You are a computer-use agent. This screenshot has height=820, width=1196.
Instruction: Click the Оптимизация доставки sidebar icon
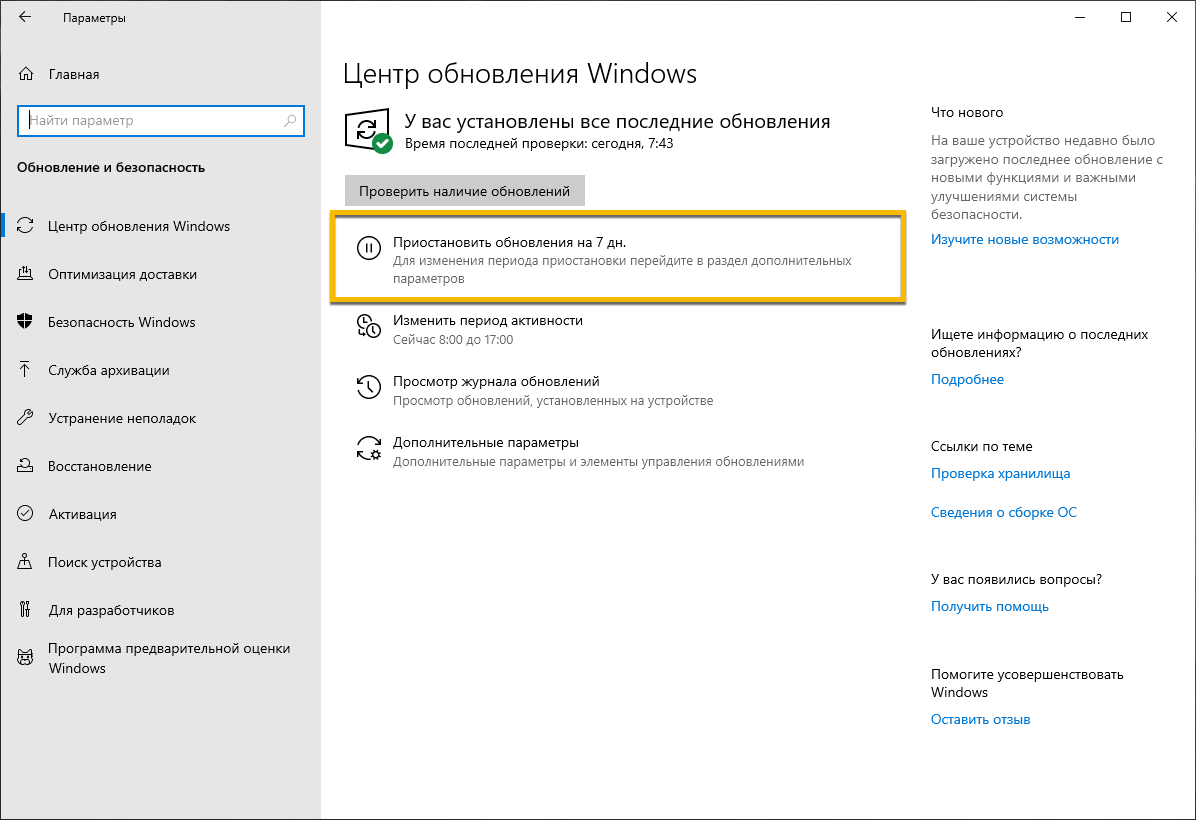[26, 274]
